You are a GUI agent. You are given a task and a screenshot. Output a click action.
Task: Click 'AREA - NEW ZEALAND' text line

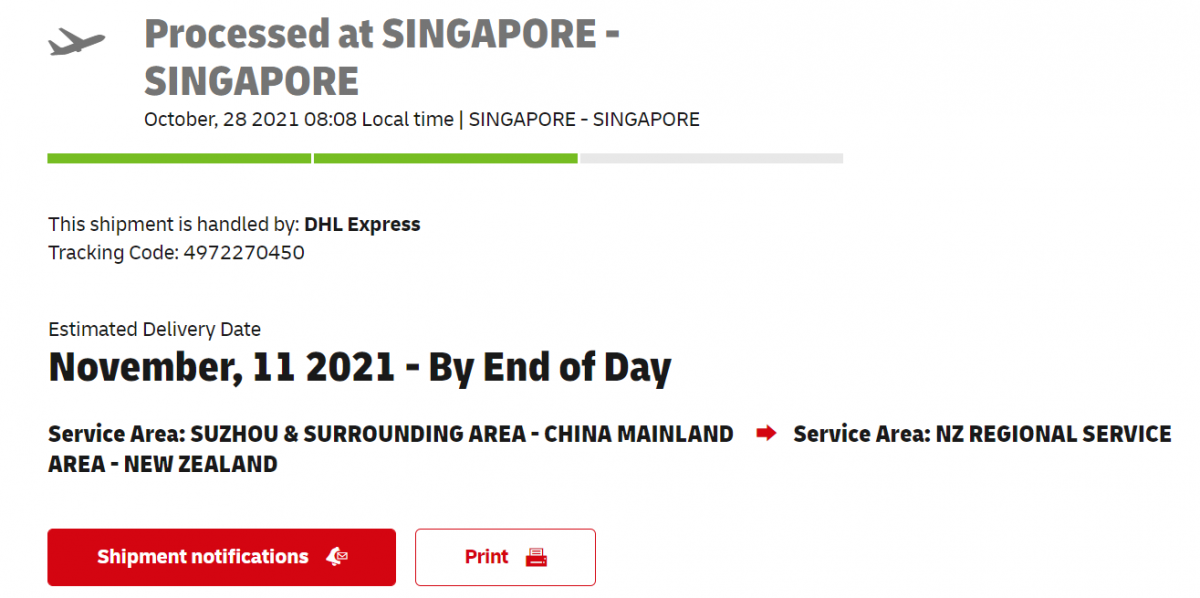click(x=163, y=464)
